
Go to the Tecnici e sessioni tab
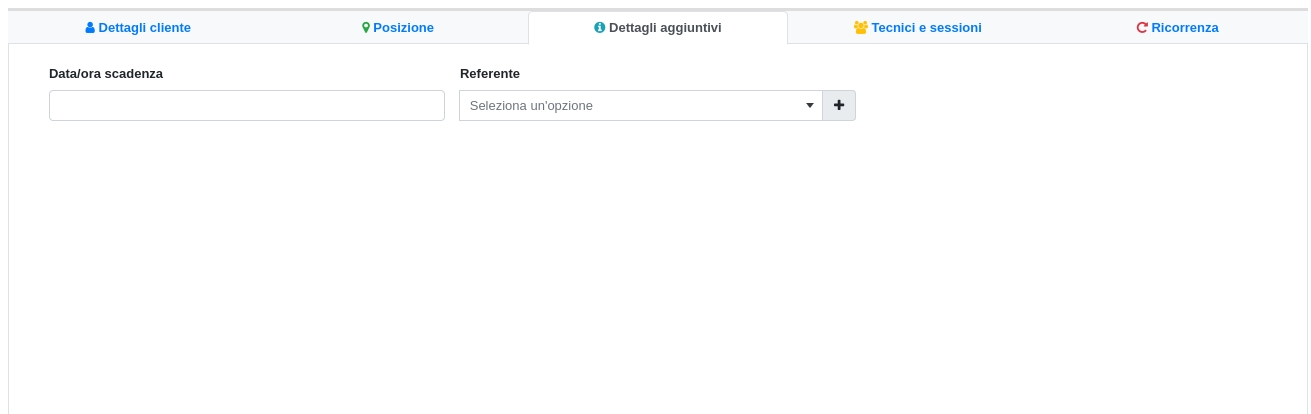(x=926, y=28)
